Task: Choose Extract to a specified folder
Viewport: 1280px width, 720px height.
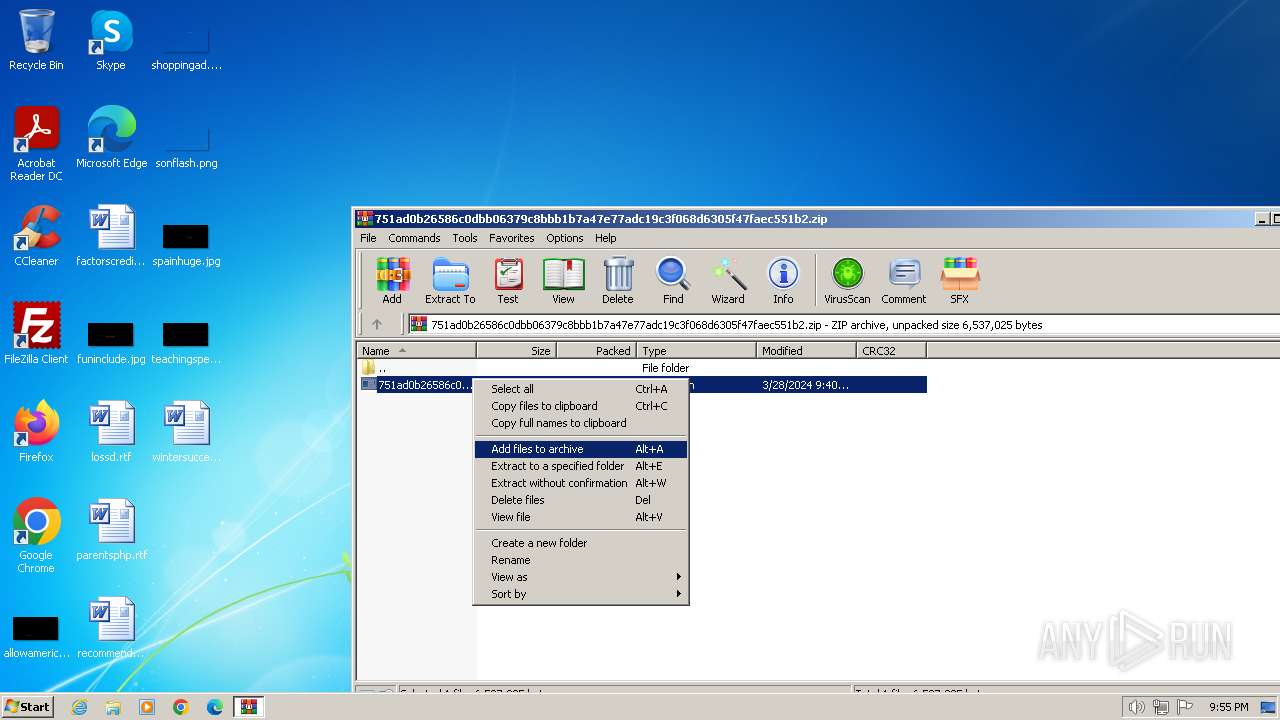Action: pos(581,466)
